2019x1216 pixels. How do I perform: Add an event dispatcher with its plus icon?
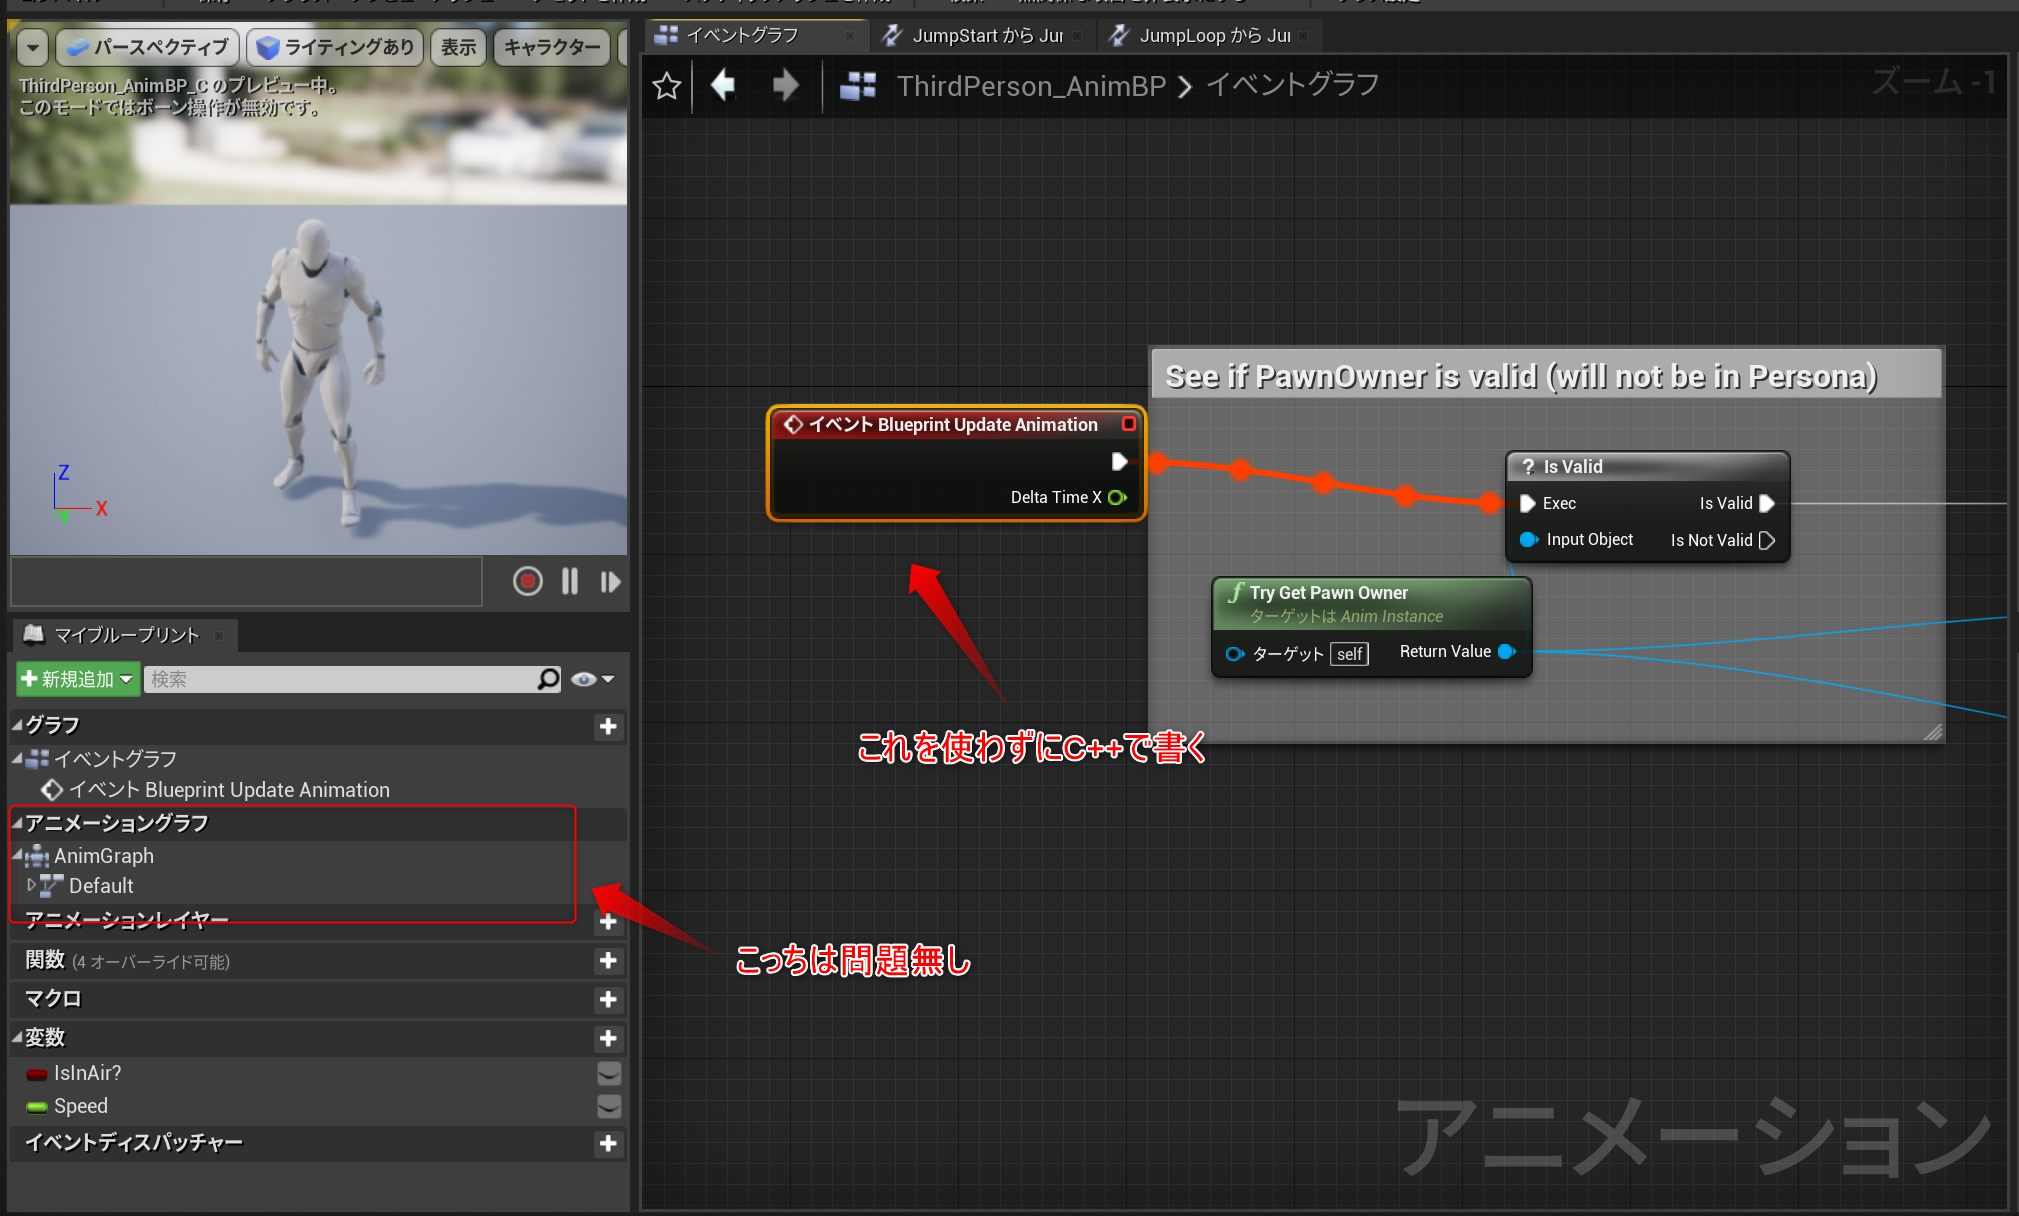[608, 1144]
